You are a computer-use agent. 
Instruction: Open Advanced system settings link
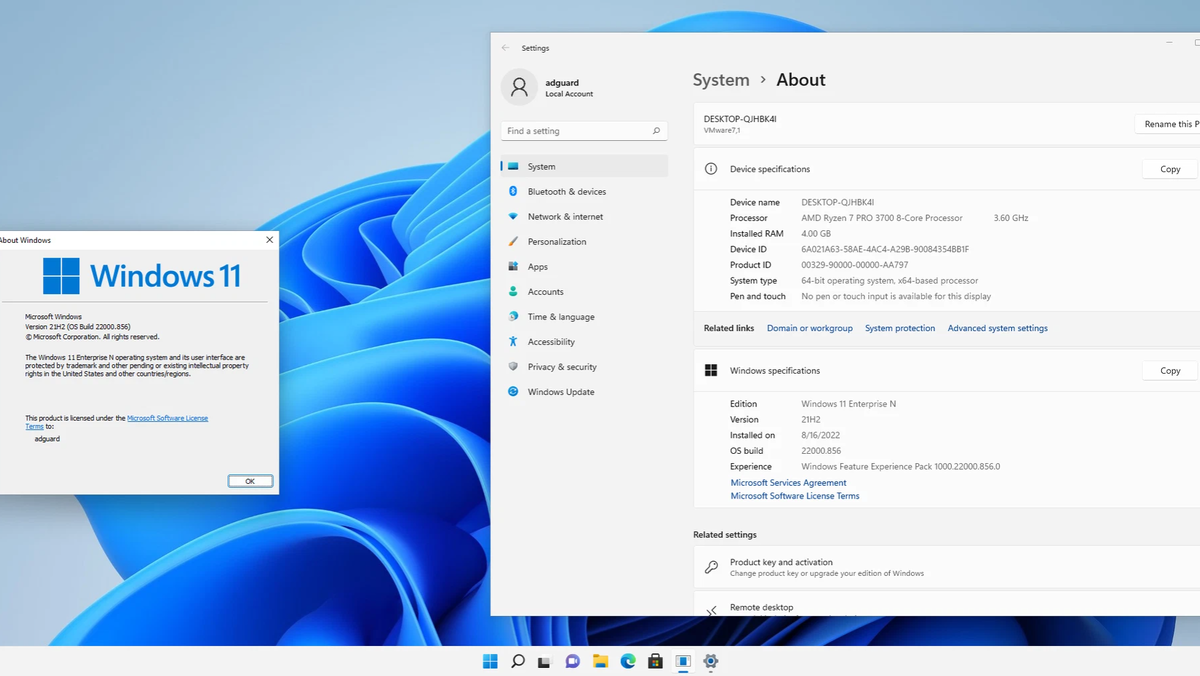click(x=998, y=328)
